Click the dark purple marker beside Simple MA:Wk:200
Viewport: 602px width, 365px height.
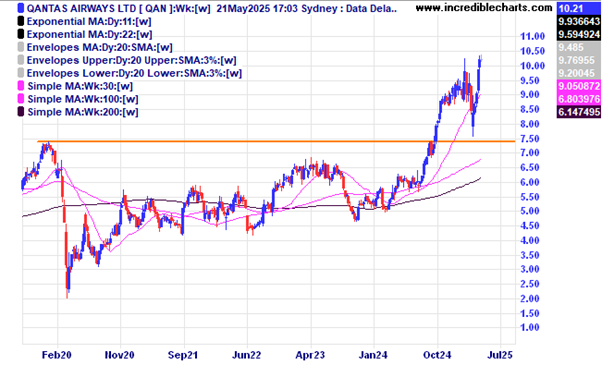[21, 112]
